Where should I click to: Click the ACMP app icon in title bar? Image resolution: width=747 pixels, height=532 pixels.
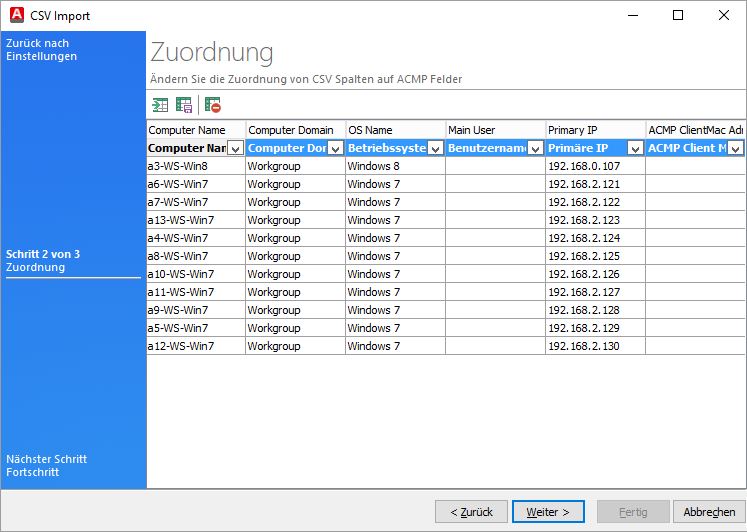(x=13, y=15)
